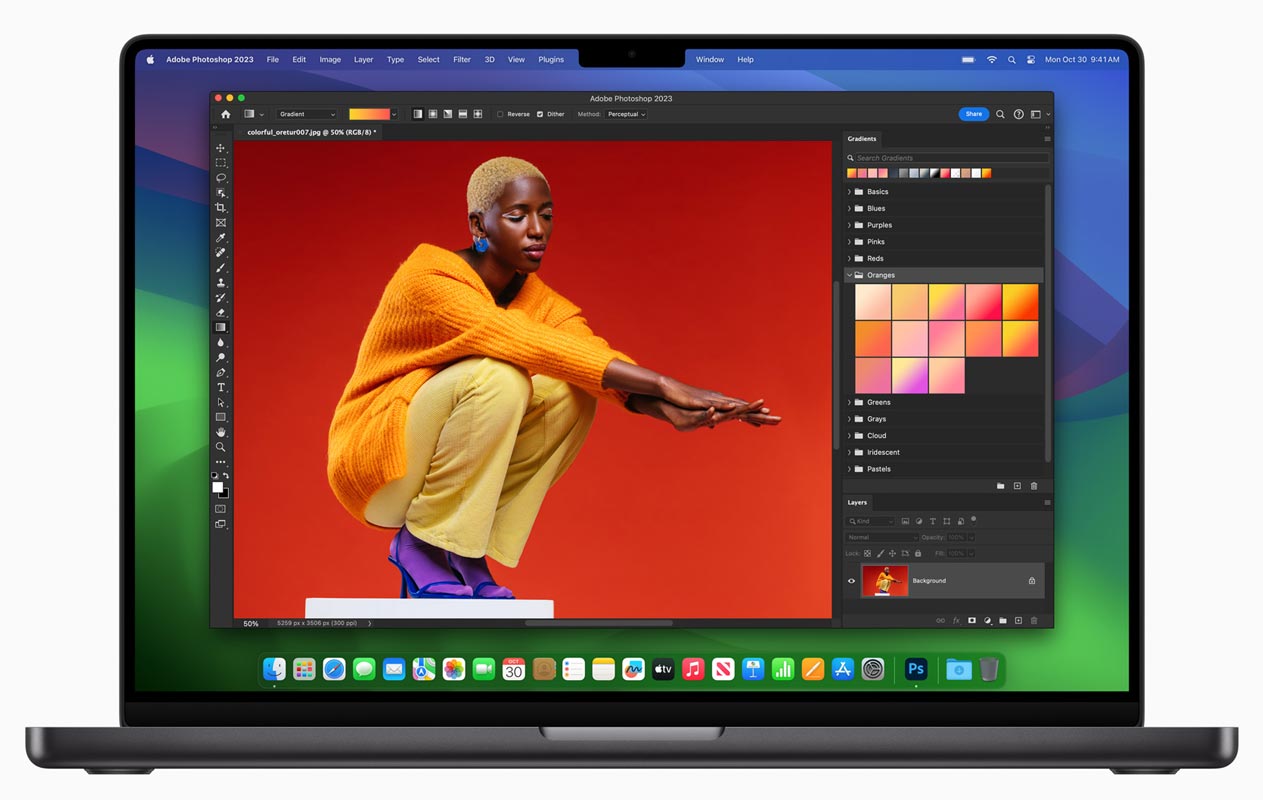Select the Crop tool
1263x800 pixels.
pyautogui.click(x=221, y=208)
